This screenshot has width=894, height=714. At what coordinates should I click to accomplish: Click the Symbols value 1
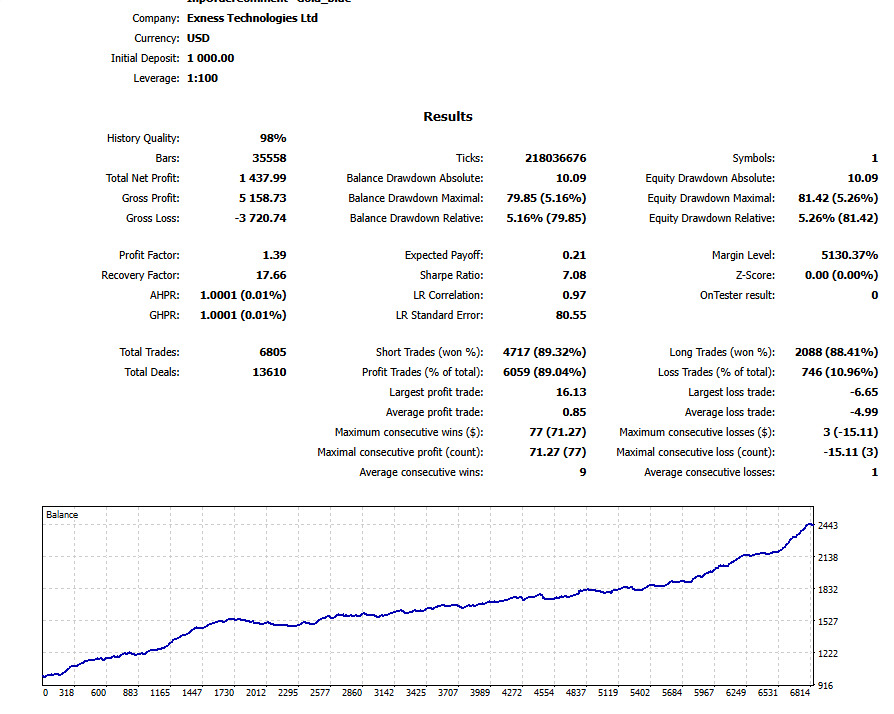(875, 158)
